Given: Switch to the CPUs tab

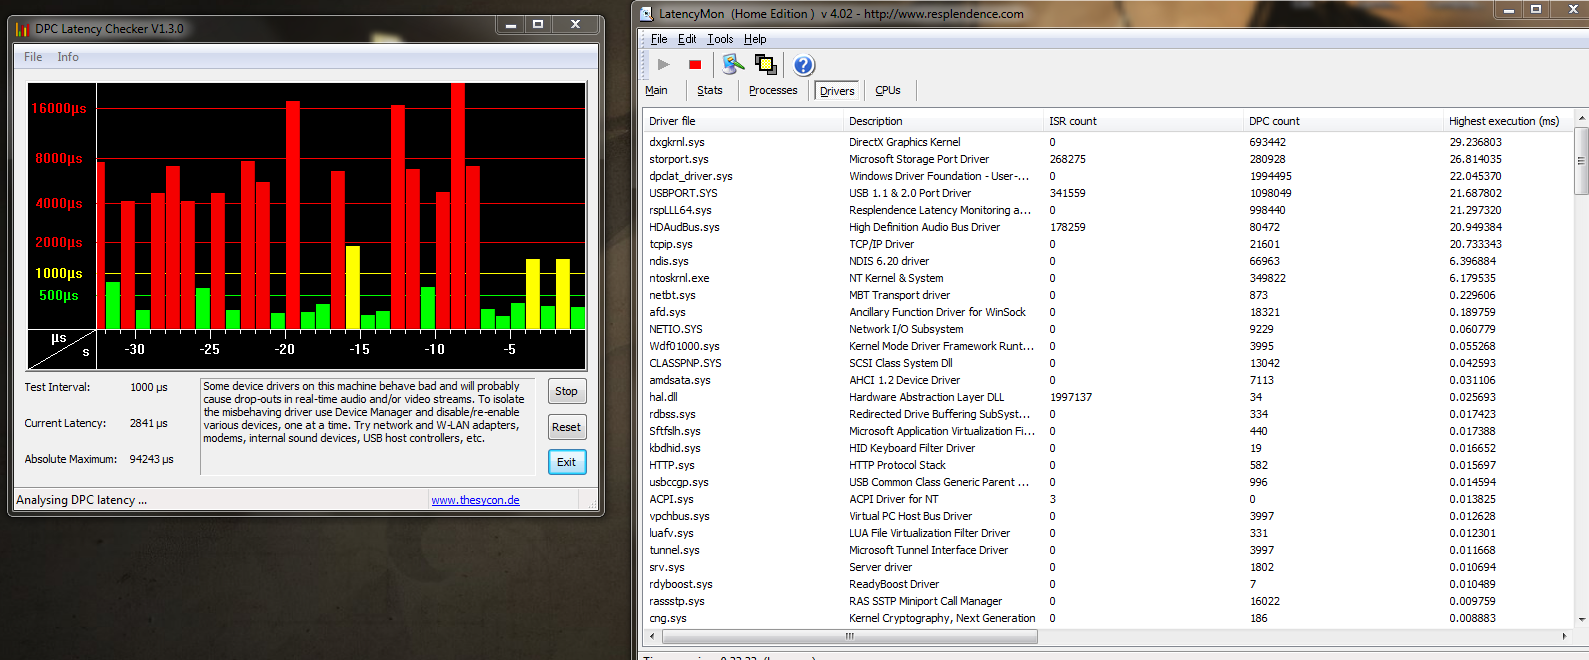Looking at the screenshot, I should (888, 90).
